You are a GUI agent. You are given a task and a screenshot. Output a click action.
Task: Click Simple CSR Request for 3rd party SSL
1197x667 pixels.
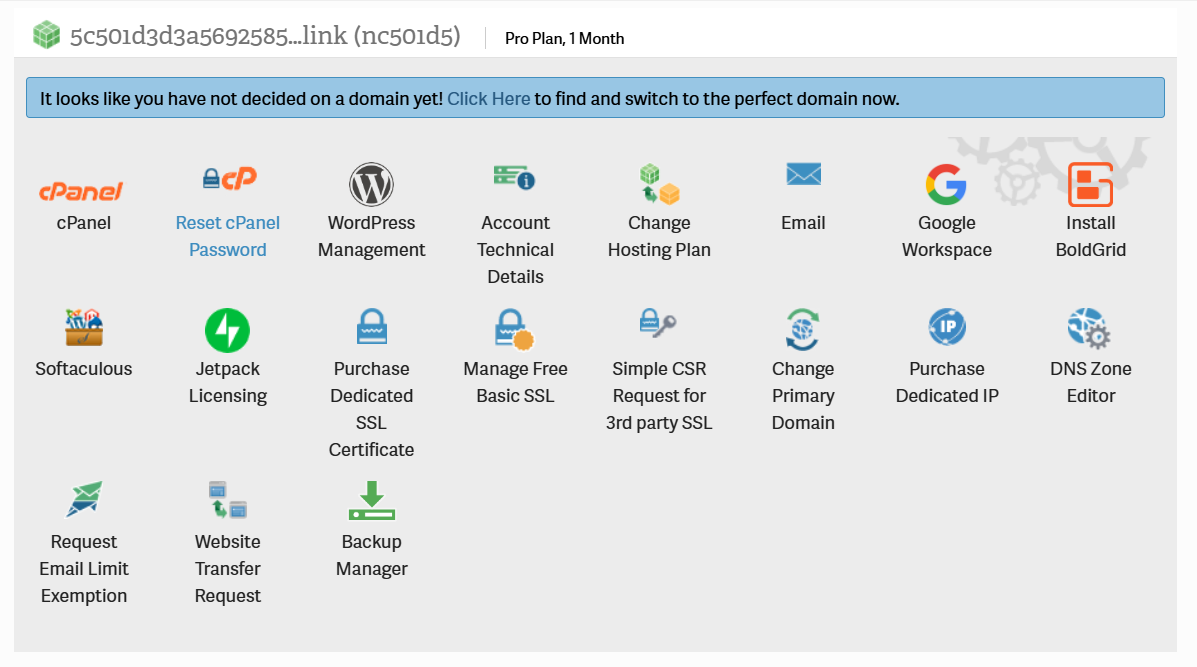[x=659, y=395]
